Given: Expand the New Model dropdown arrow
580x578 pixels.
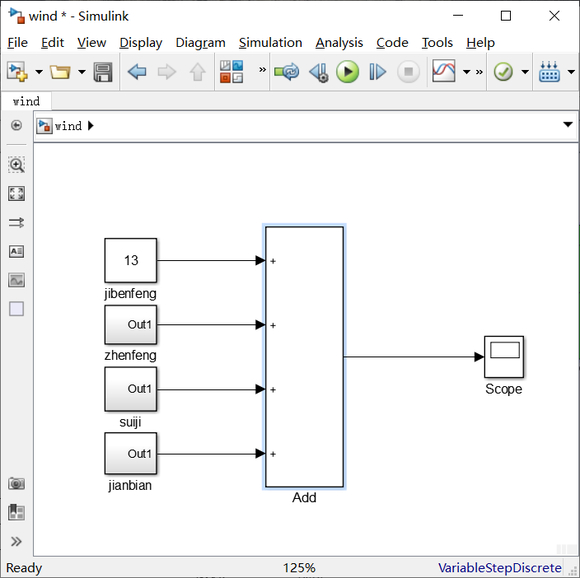Looking at the screenshot, I should (x=39, y=72).
